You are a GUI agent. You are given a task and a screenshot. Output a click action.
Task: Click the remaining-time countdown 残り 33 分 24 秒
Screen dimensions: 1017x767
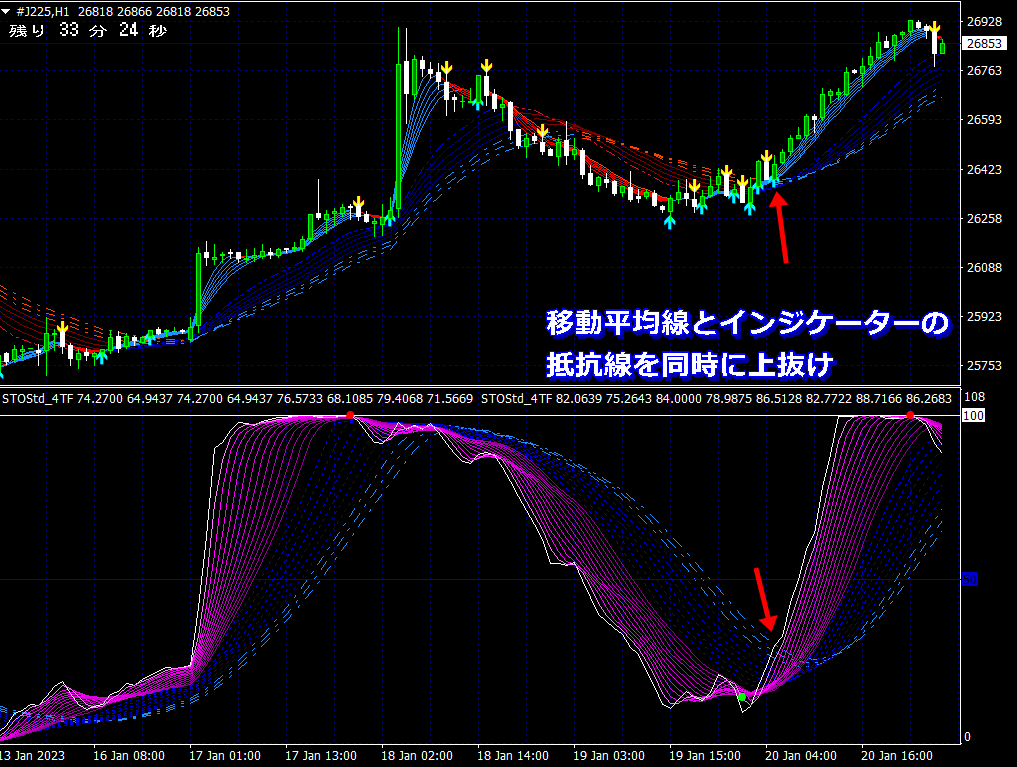pos(88,30)
